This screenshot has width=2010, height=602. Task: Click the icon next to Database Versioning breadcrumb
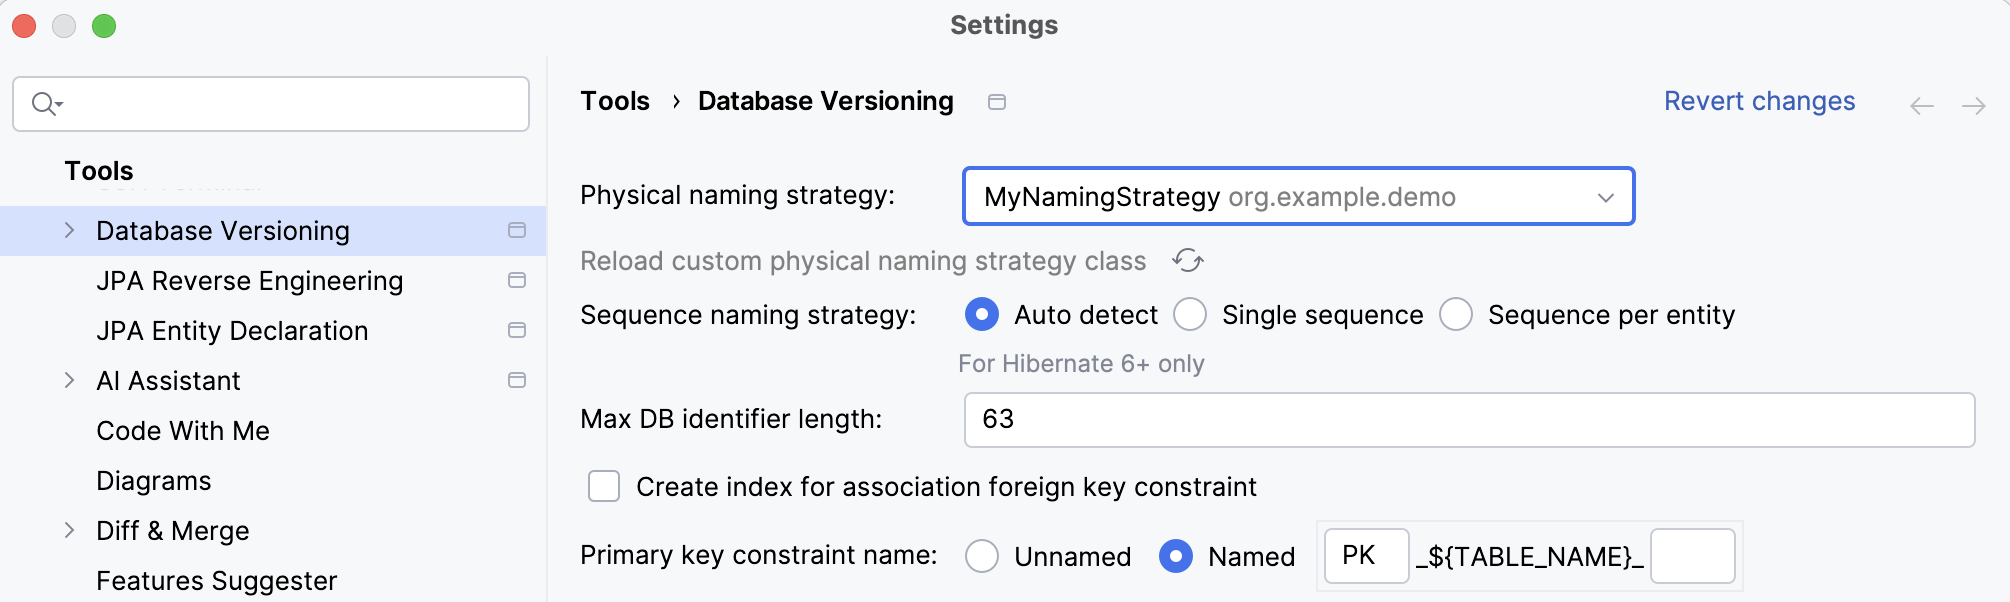996,101
